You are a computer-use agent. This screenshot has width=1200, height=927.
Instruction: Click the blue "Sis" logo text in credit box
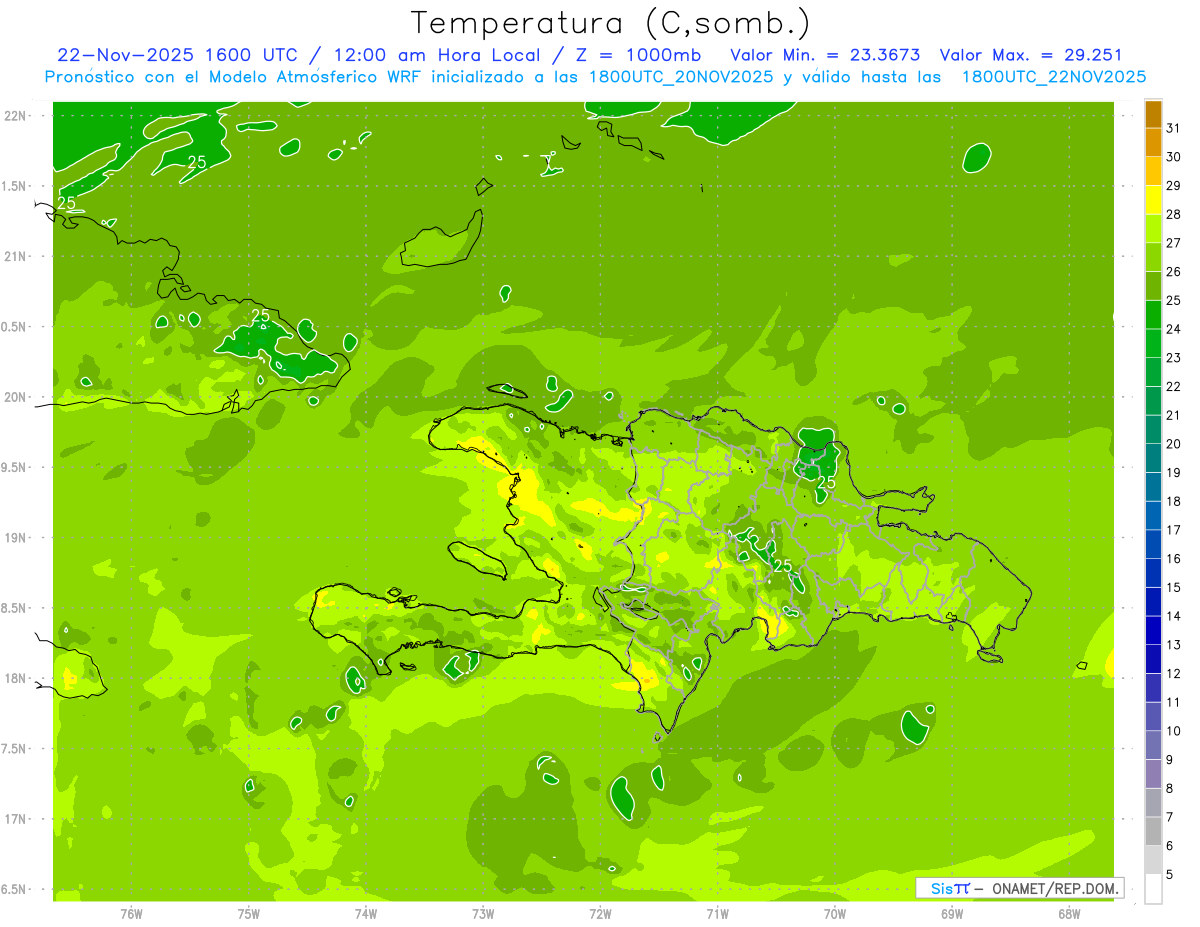pos(942,888)
